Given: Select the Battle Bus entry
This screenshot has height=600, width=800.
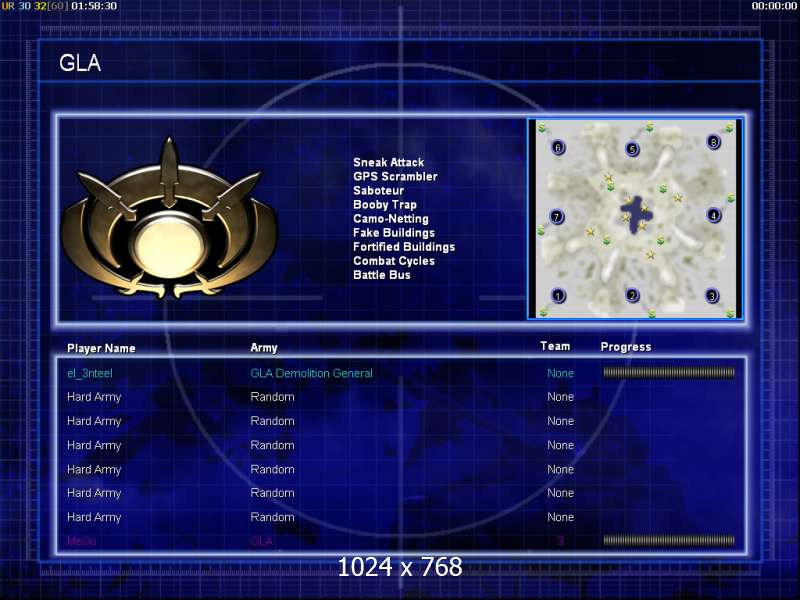Looking at the screenshot, I should point(382,275).
